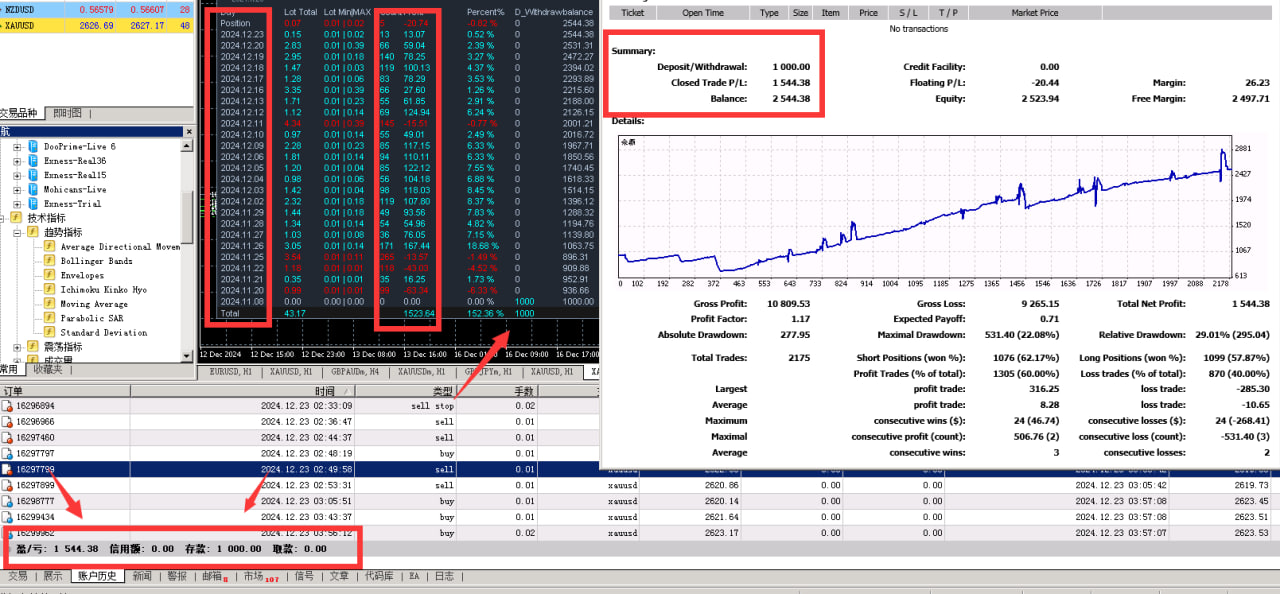This screenshot has width=1280, height=594.
Task: Open the 常用 navigator tab
Action: pyautogui.click(x=11, y=369)
